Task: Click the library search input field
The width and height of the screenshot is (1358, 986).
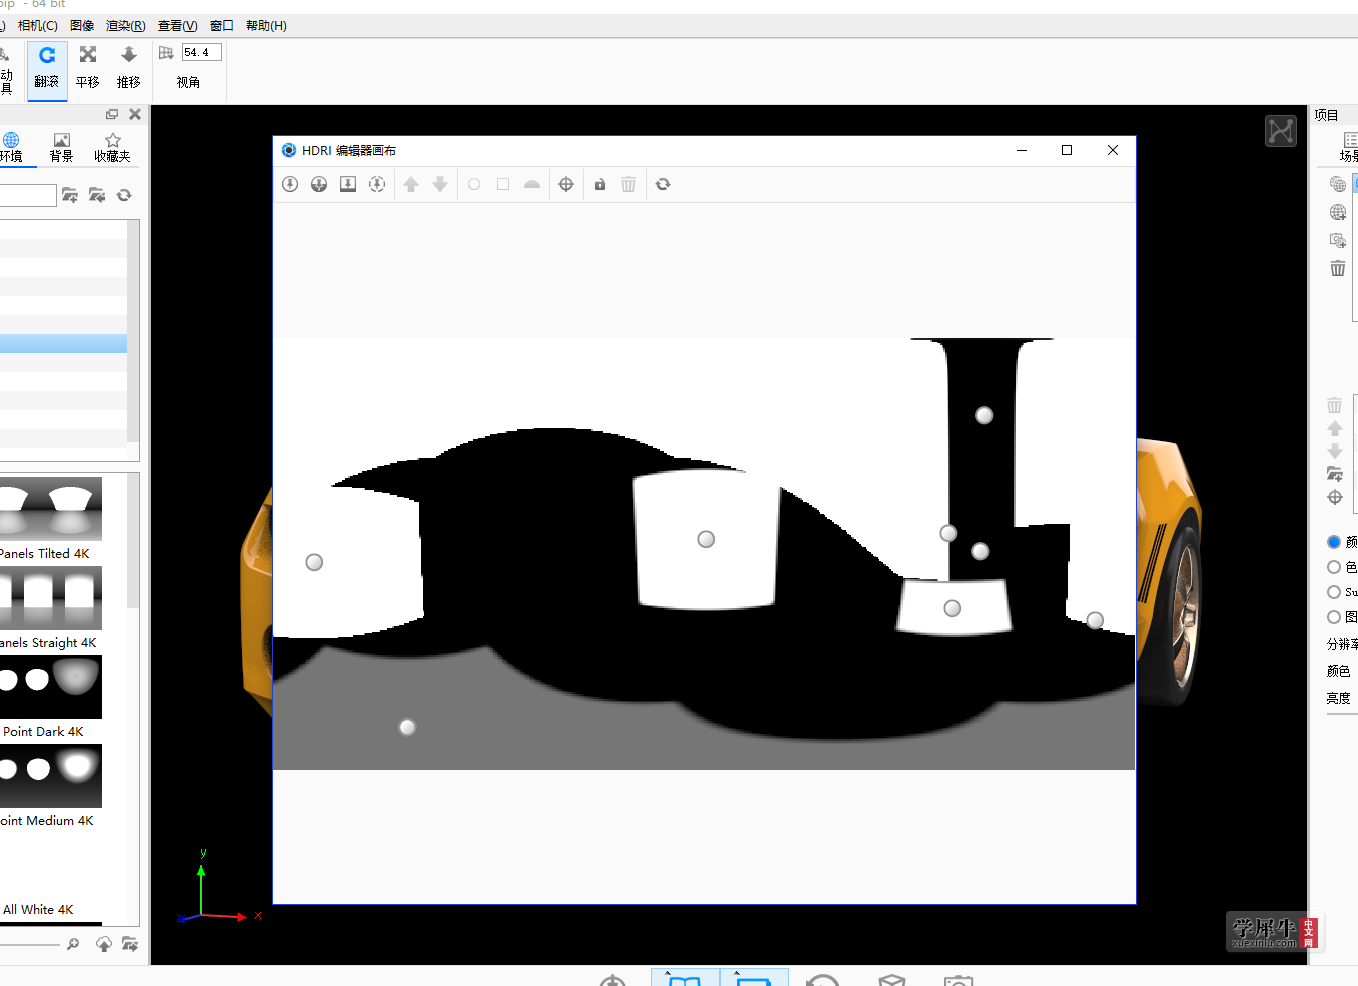Action: [27, 195]
